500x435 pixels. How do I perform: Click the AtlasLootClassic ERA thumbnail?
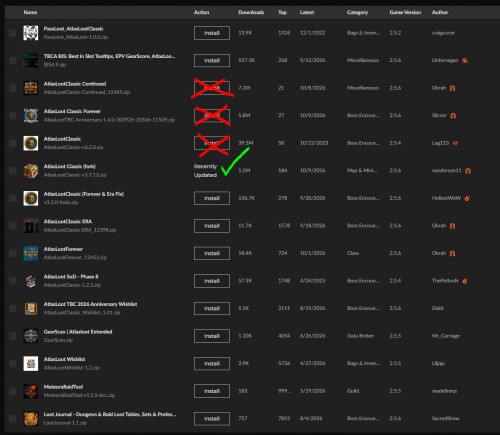click(31, 226)
